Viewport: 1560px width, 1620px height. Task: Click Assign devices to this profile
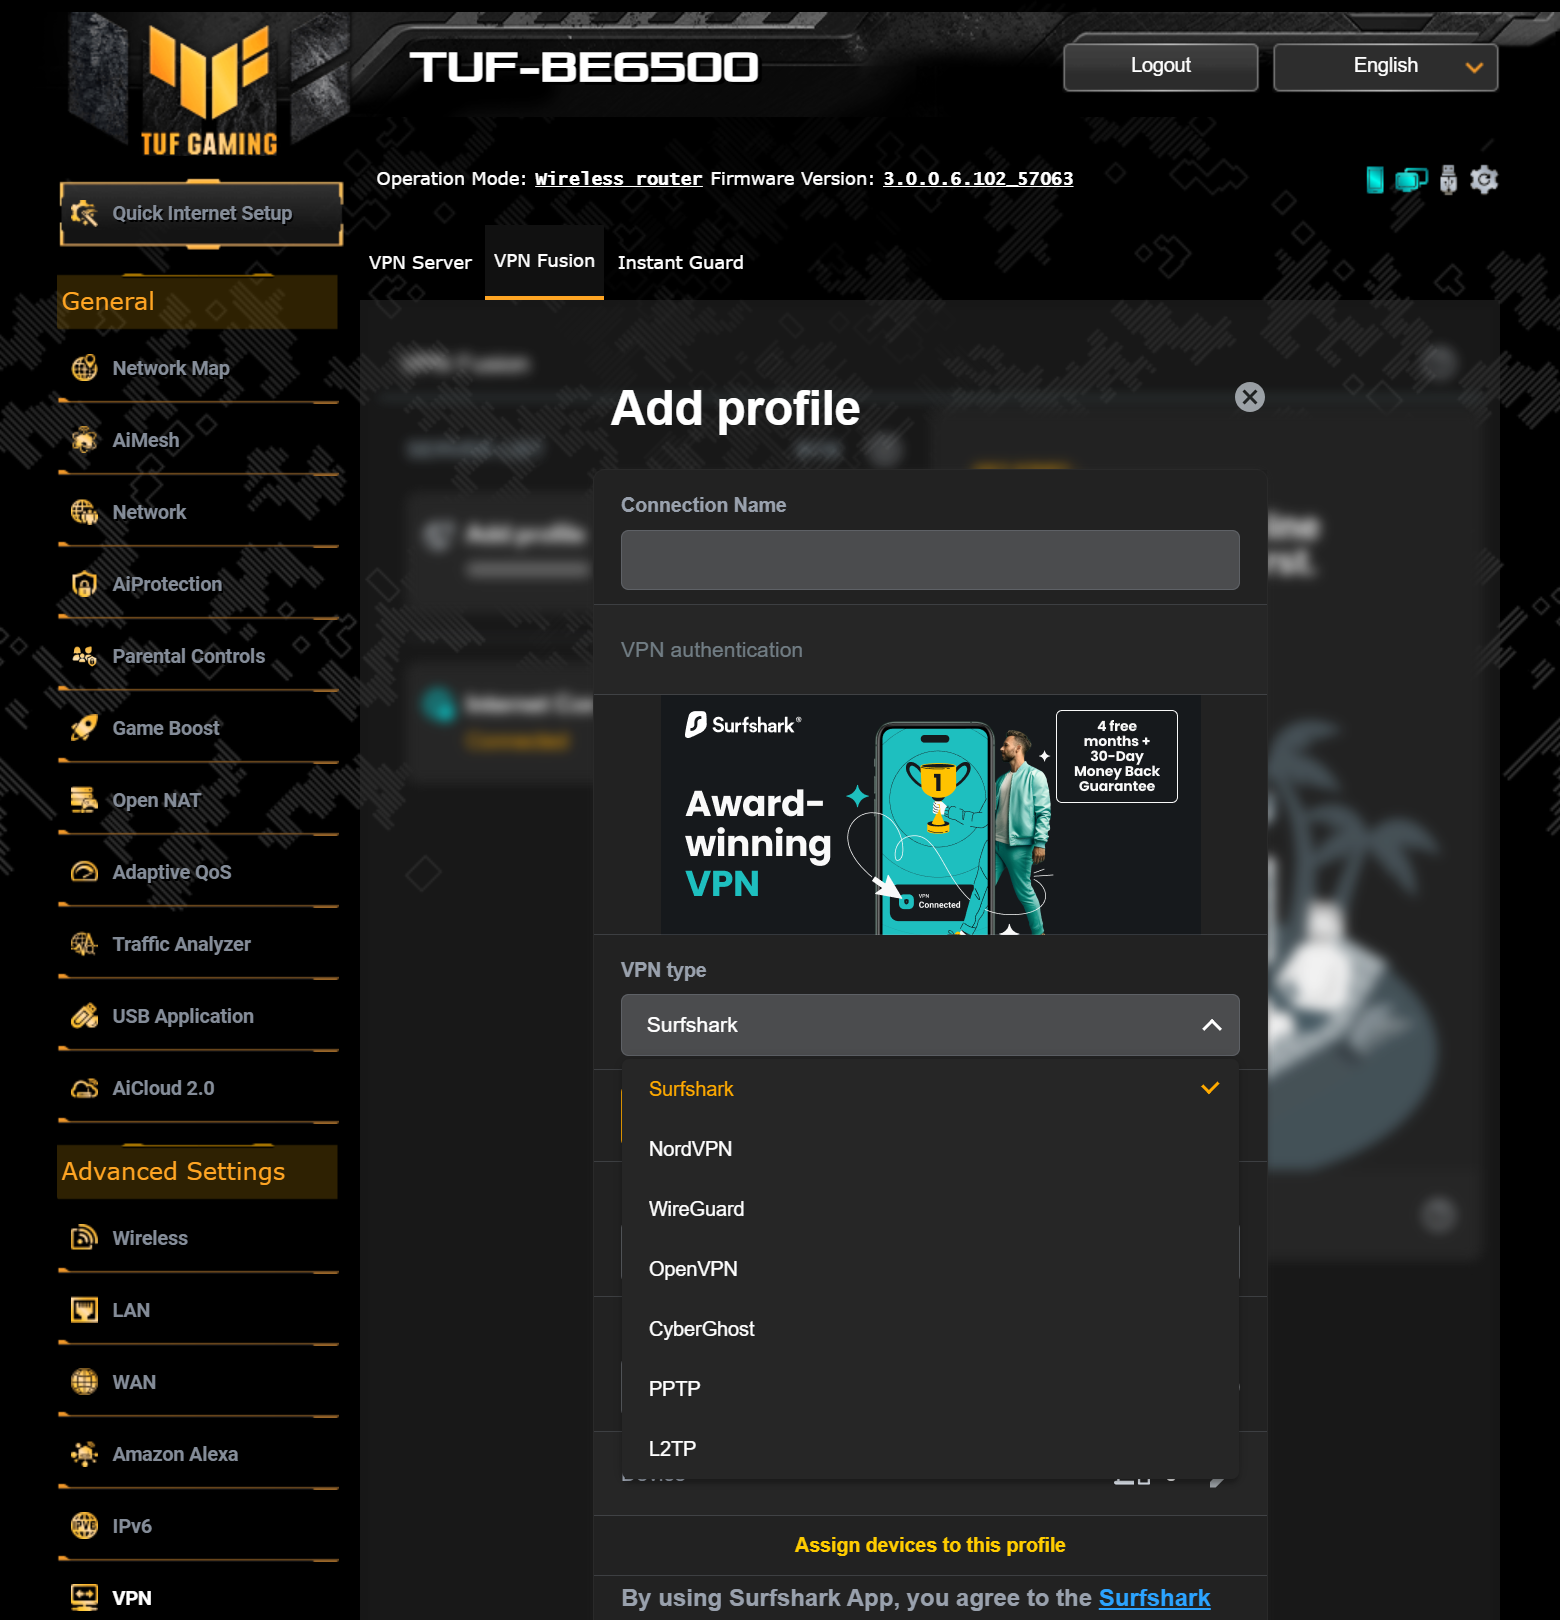pos(930,1545)
